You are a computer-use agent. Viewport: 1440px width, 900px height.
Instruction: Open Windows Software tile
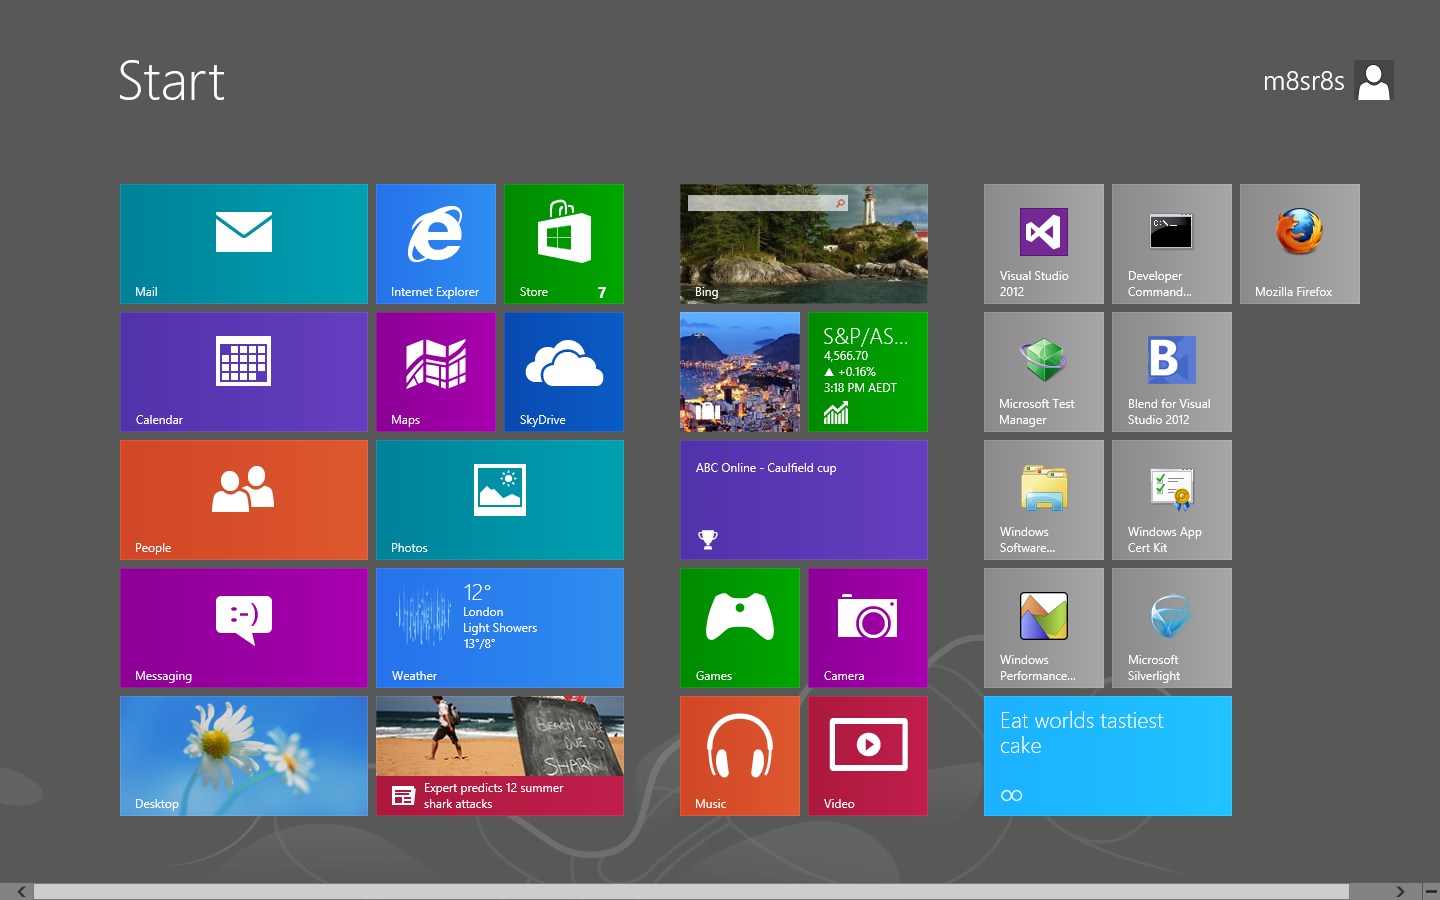click(1044, 500)
